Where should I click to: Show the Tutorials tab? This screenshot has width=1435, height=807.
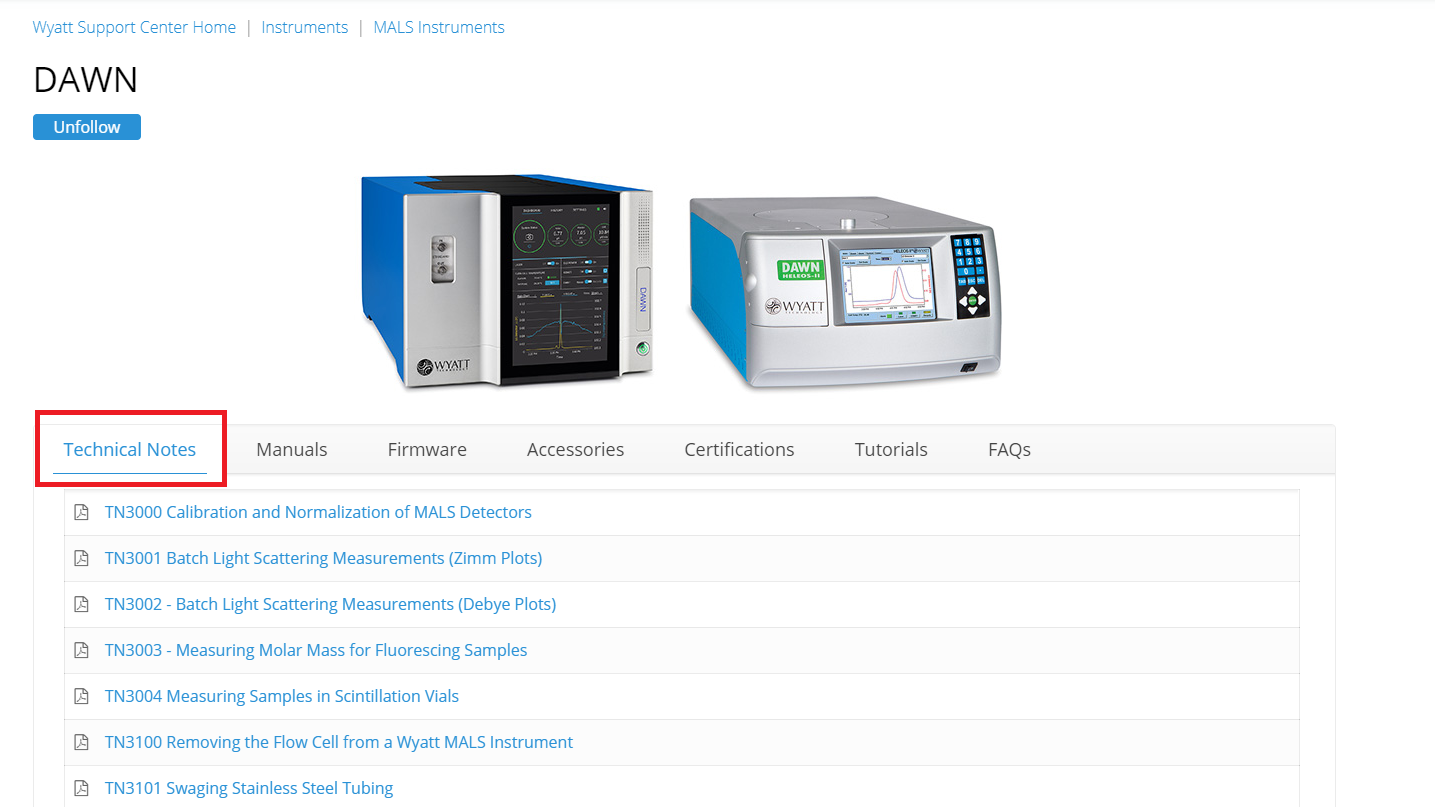tap(891, 449)
